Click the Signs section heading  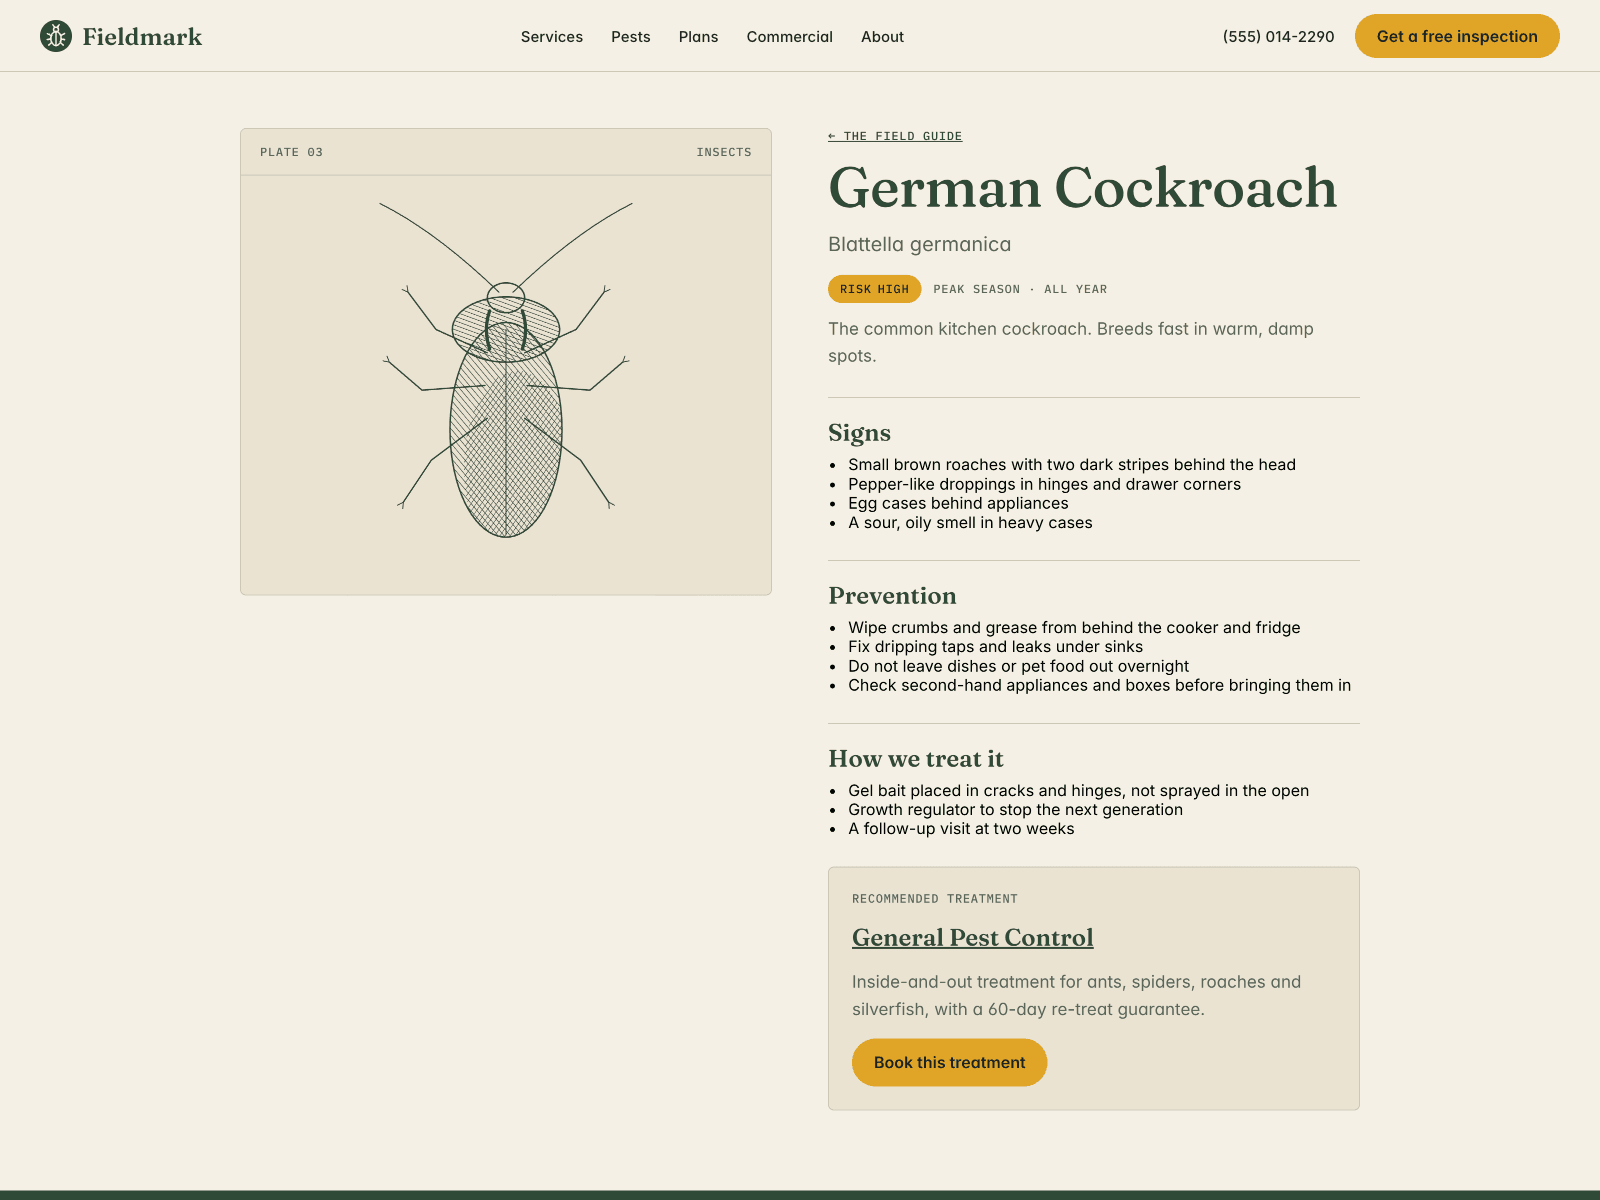tap(859, 433)
